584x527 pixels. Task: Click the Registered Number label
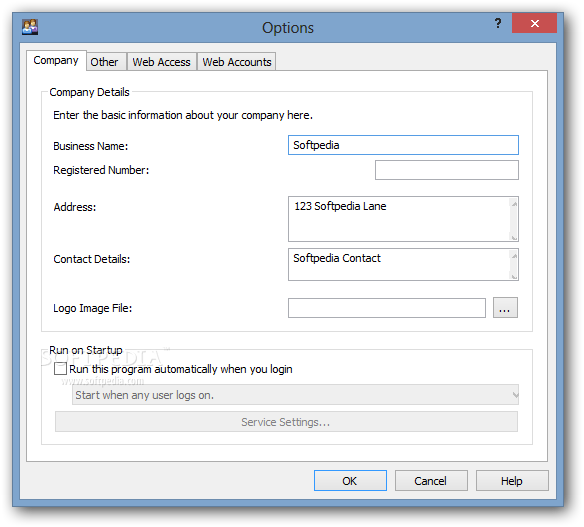(x=101, y=170)
